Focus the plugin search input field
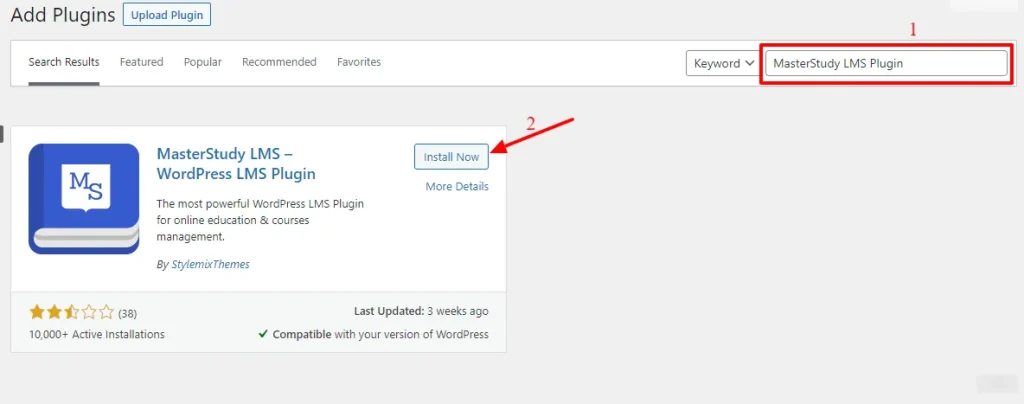 (886, 63)
